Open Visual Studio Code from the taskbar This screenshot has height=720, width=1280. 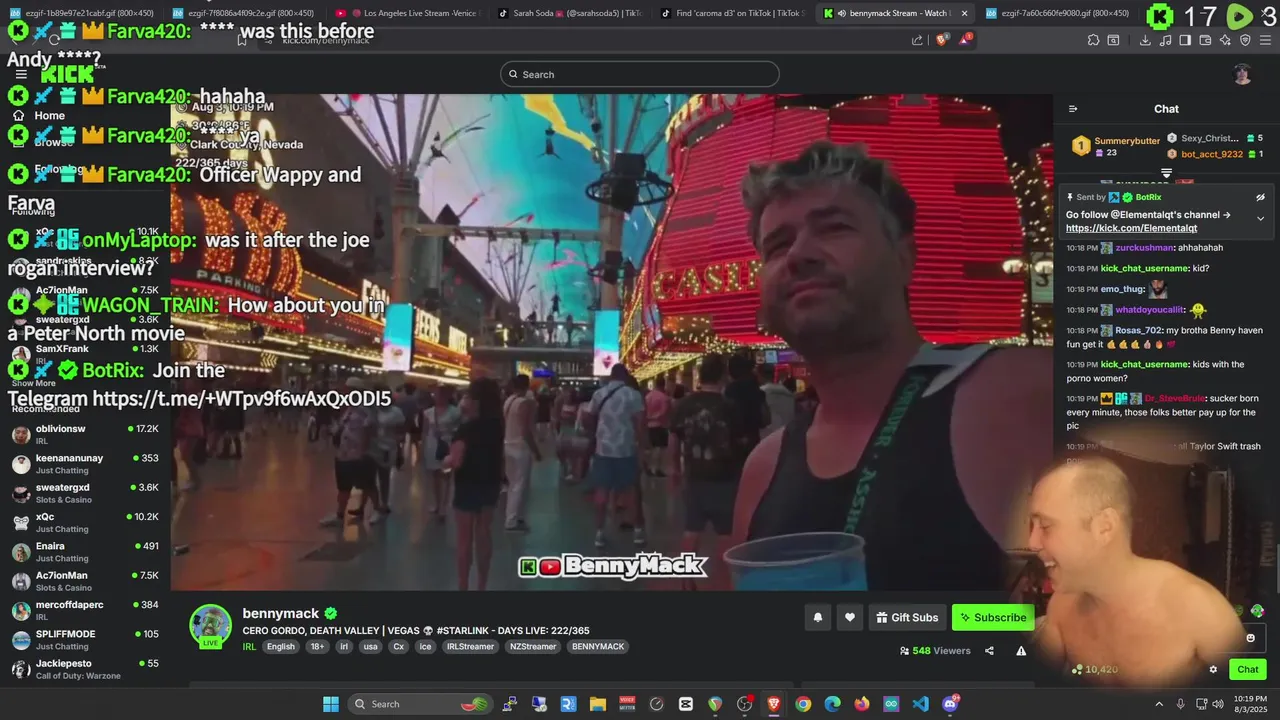tap(920, 704)
